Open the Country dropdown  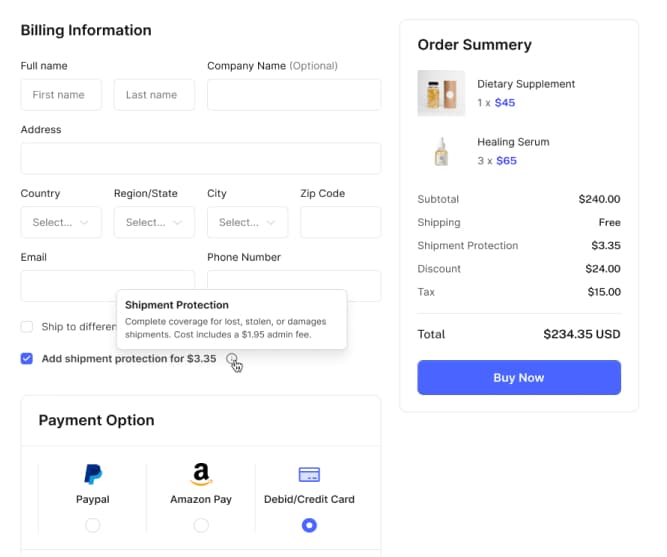pos(61,222)
